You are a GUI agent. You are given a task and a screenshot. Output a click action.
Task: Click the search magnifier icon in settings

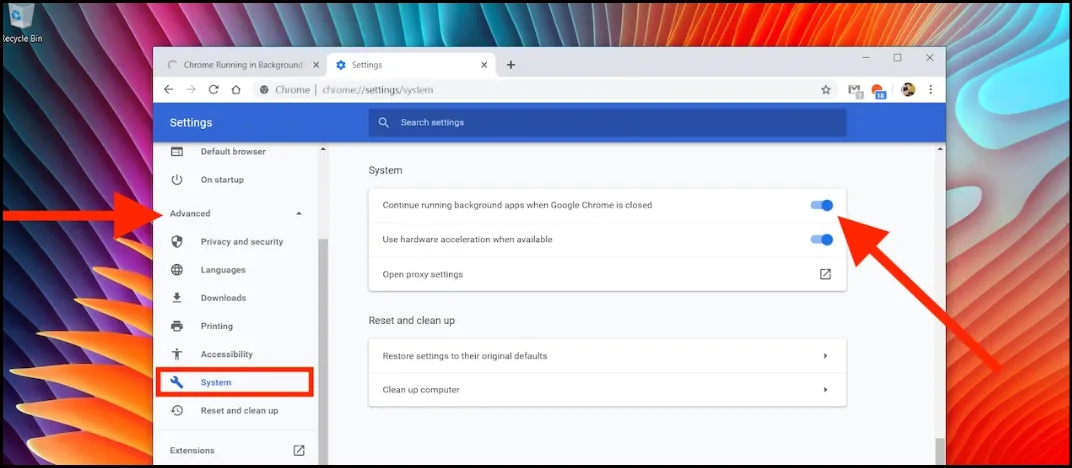(x=384, y=122)
